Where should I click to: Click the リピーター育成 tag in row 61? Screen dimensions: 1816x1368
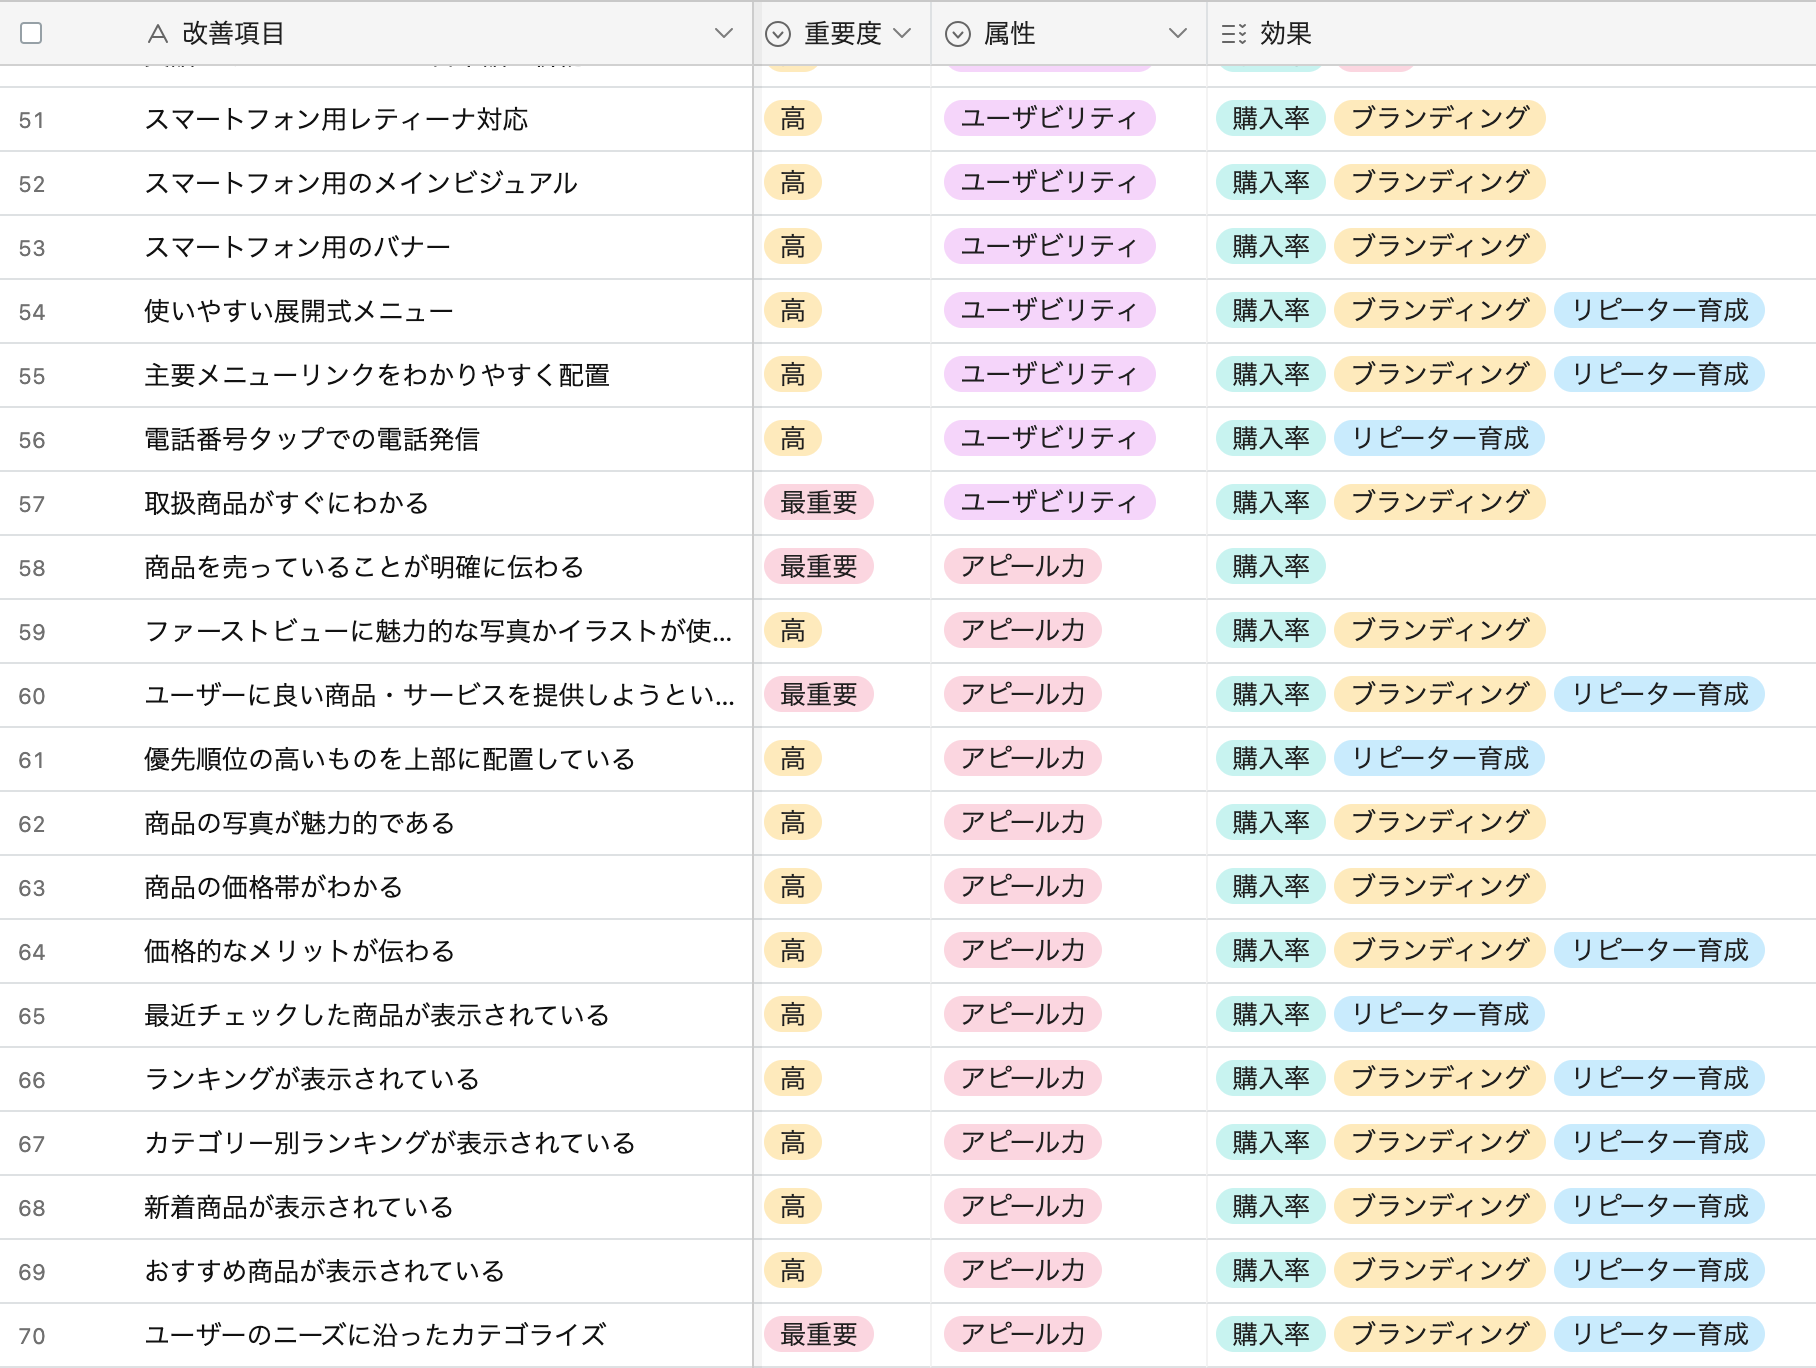click(1440, 758)
